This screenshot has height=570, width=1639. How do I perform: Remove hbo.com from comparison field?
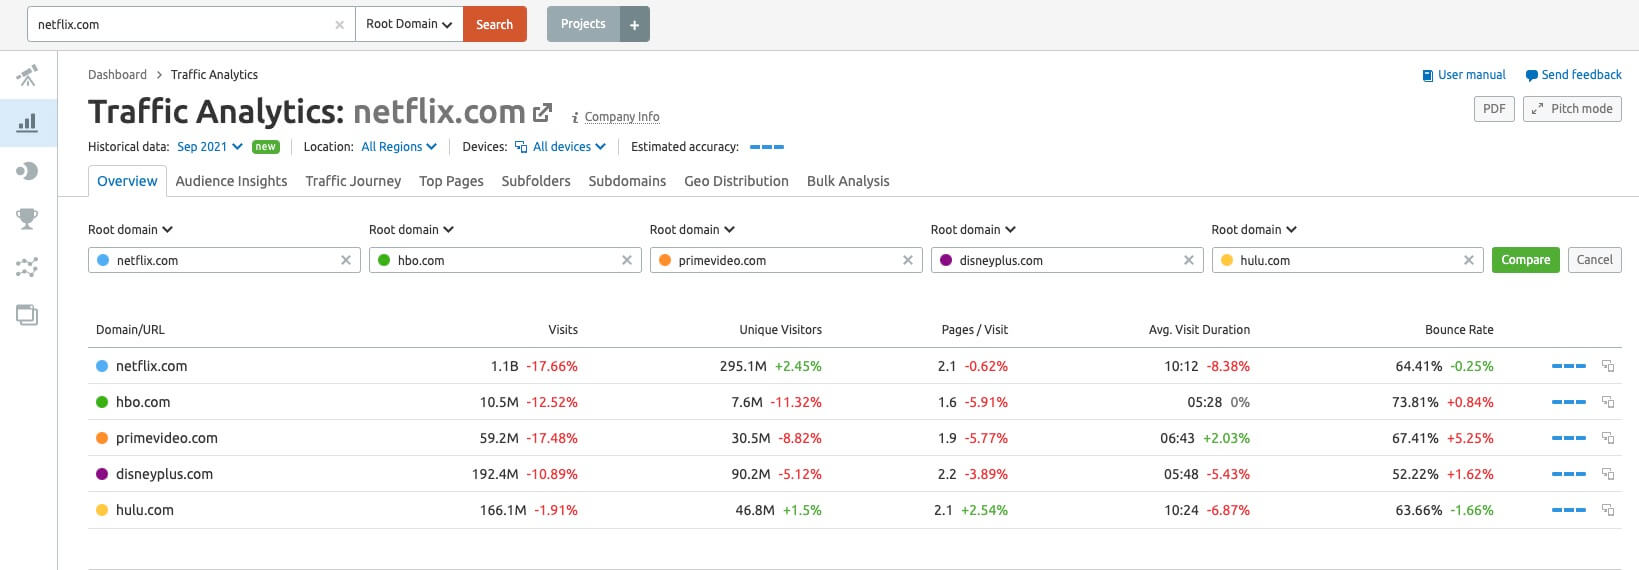pos(627,260)
